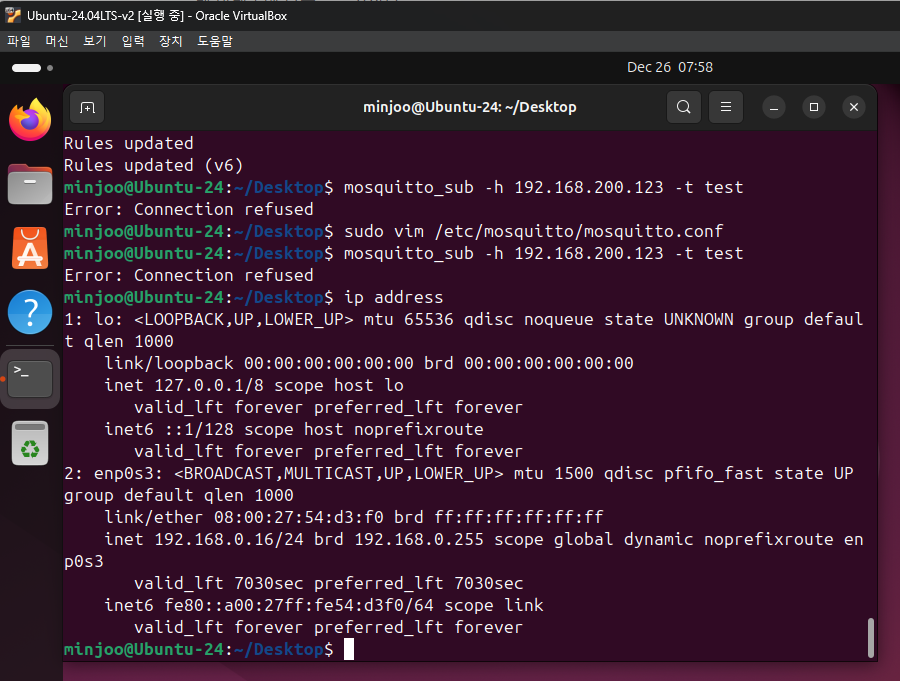Open the Trash icon in the dock
This screenshot has height=681, width=900.
coord(30,443)
